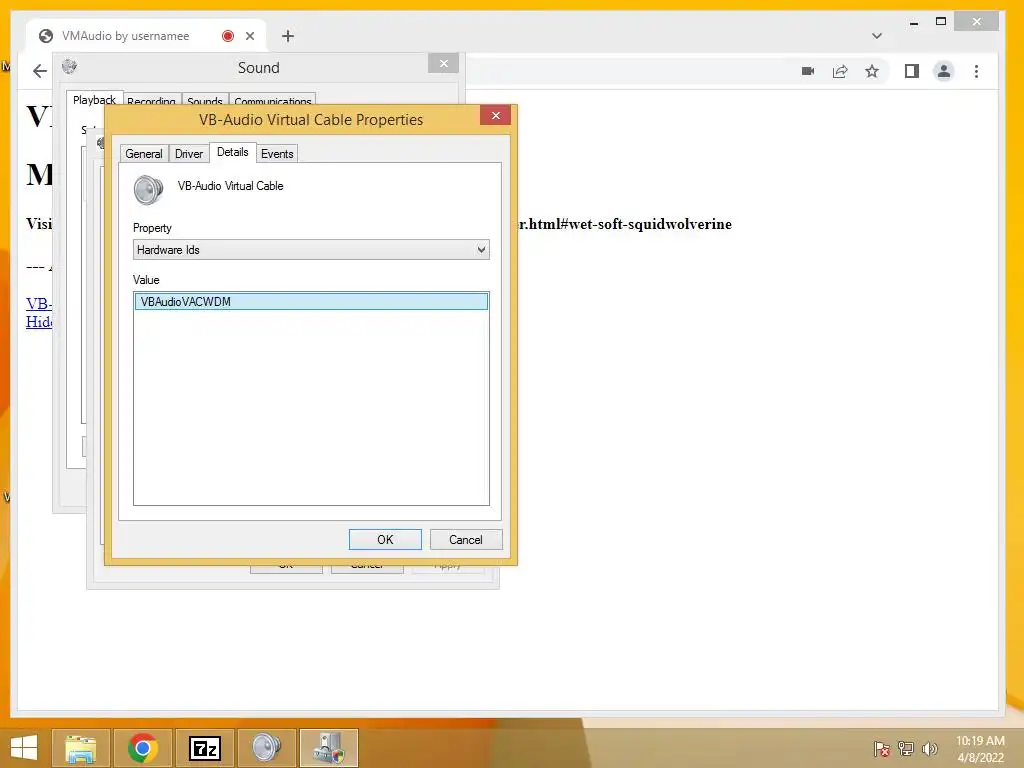Image resolution: width=1024 pixels, height=768 pixels.
Task: Open Action Center flag in tray
Action: pos(882,749)
